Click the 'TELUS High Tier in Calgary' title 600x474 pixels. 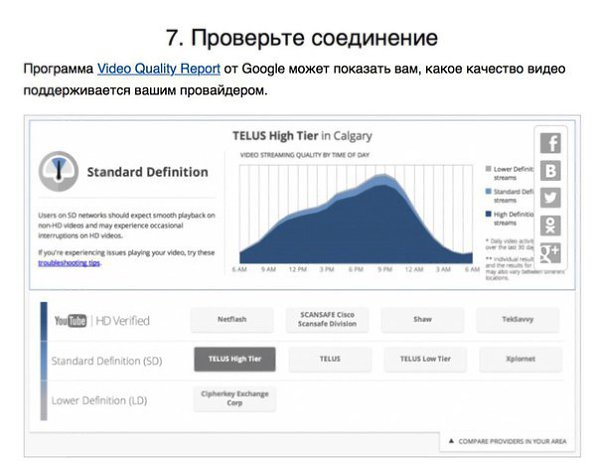tap(302, 136)
